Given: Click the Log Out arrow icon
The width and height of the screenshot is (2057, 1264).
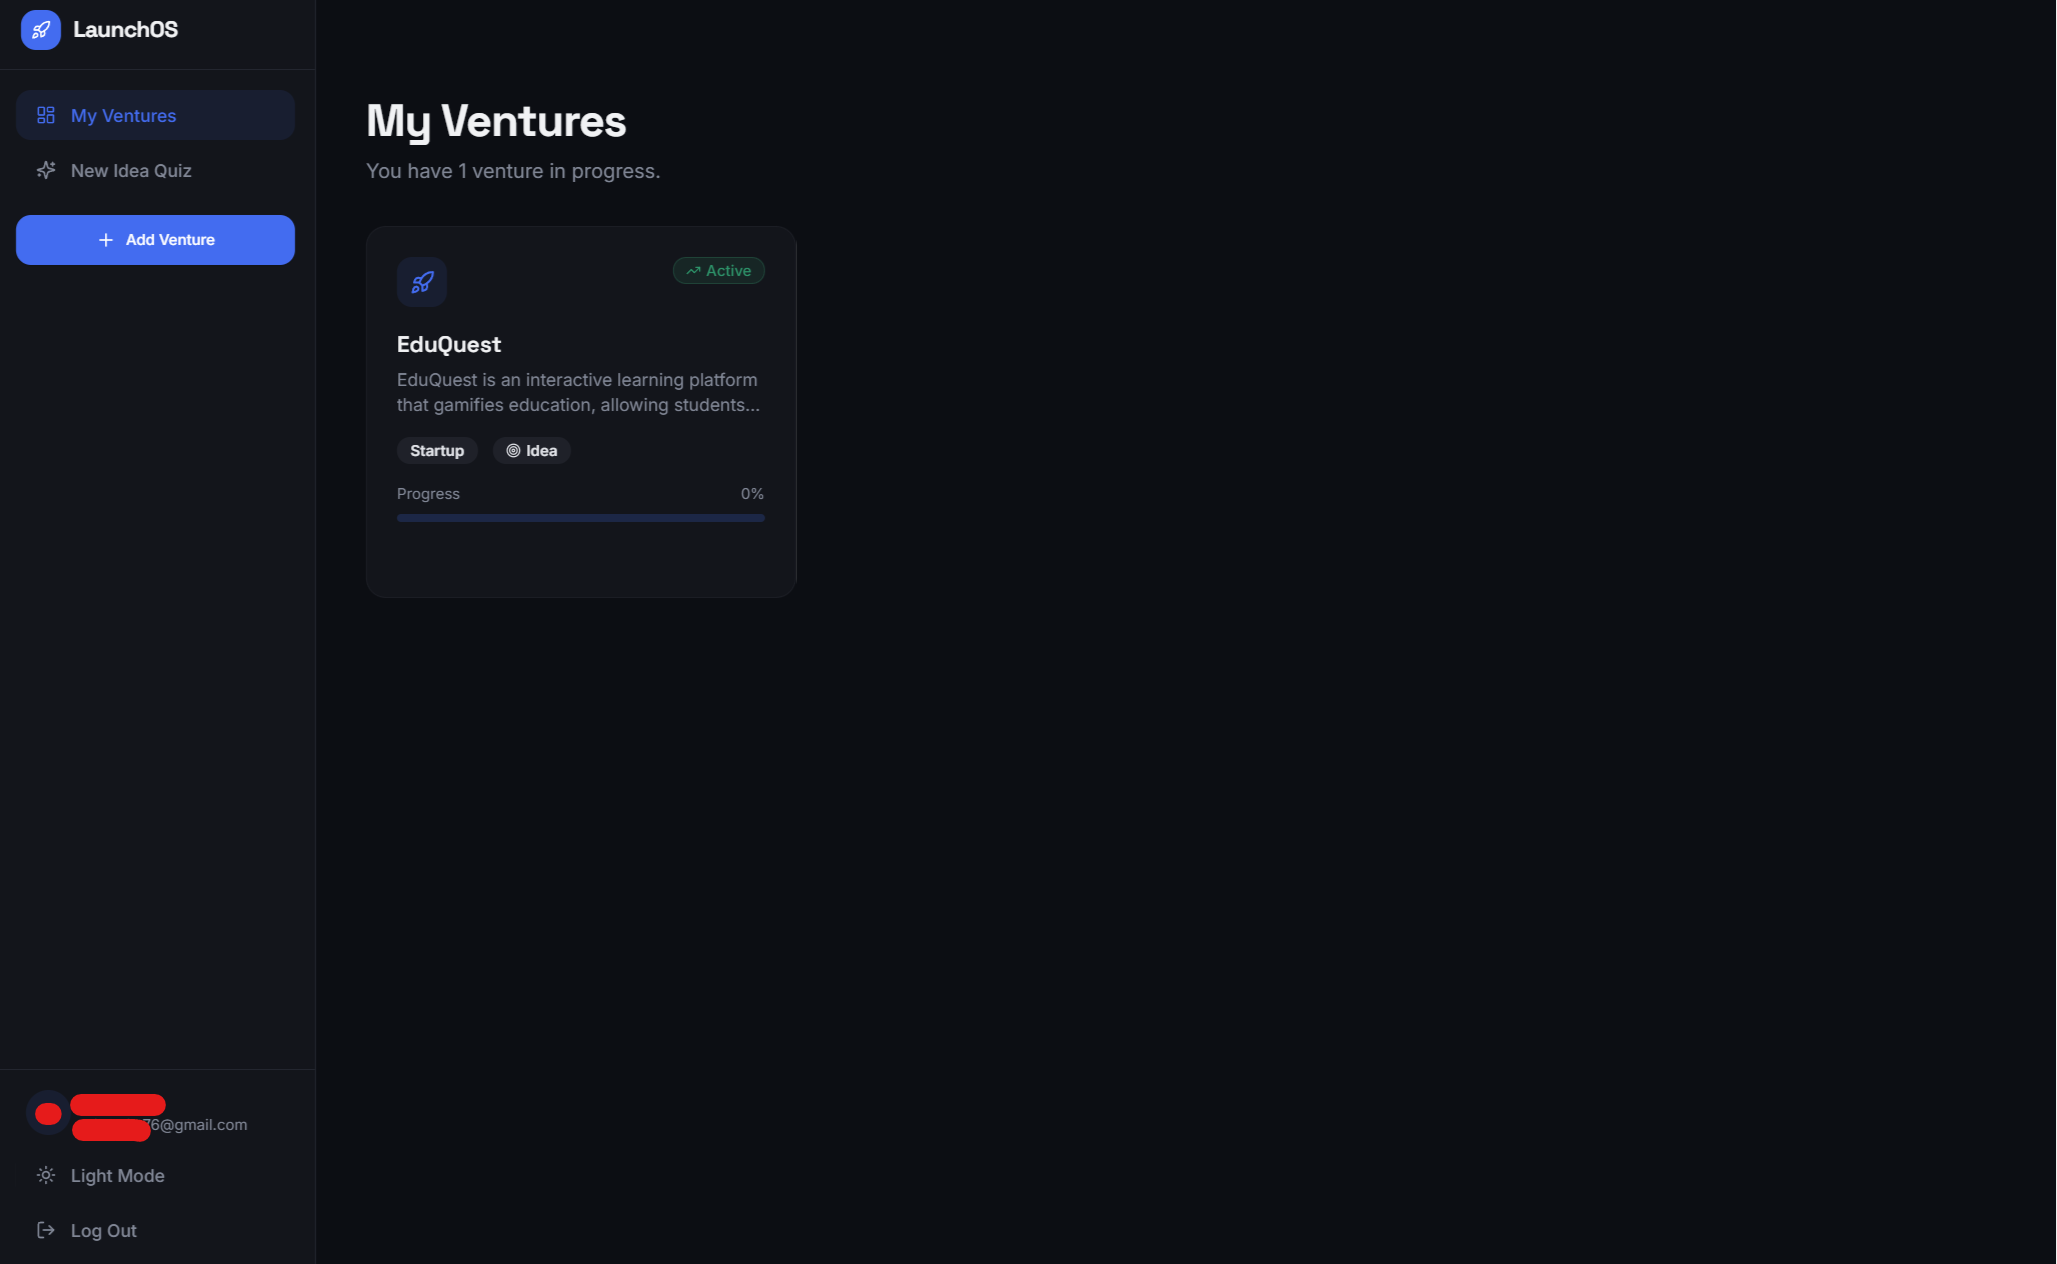Looking at the screenshot, I should (x=46, y=1230).
